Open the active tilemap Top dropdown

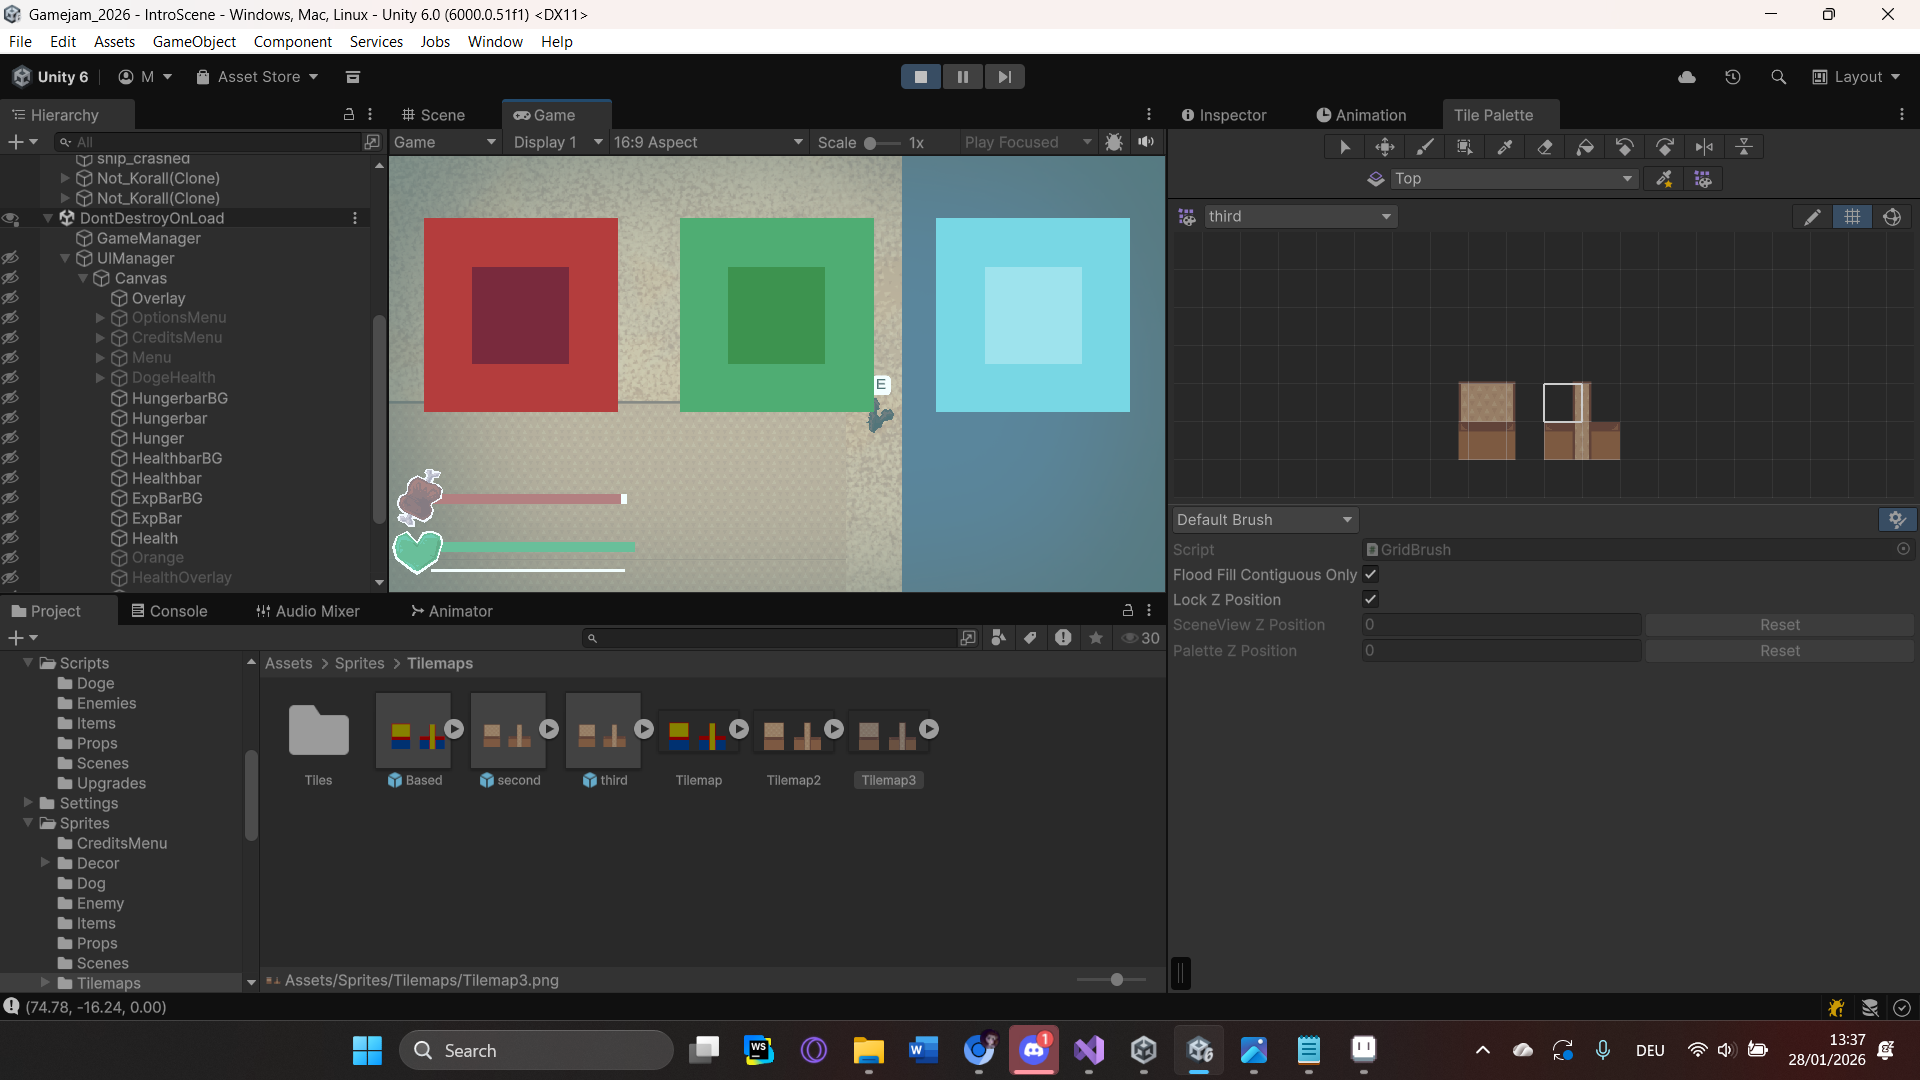(1512, 179)
